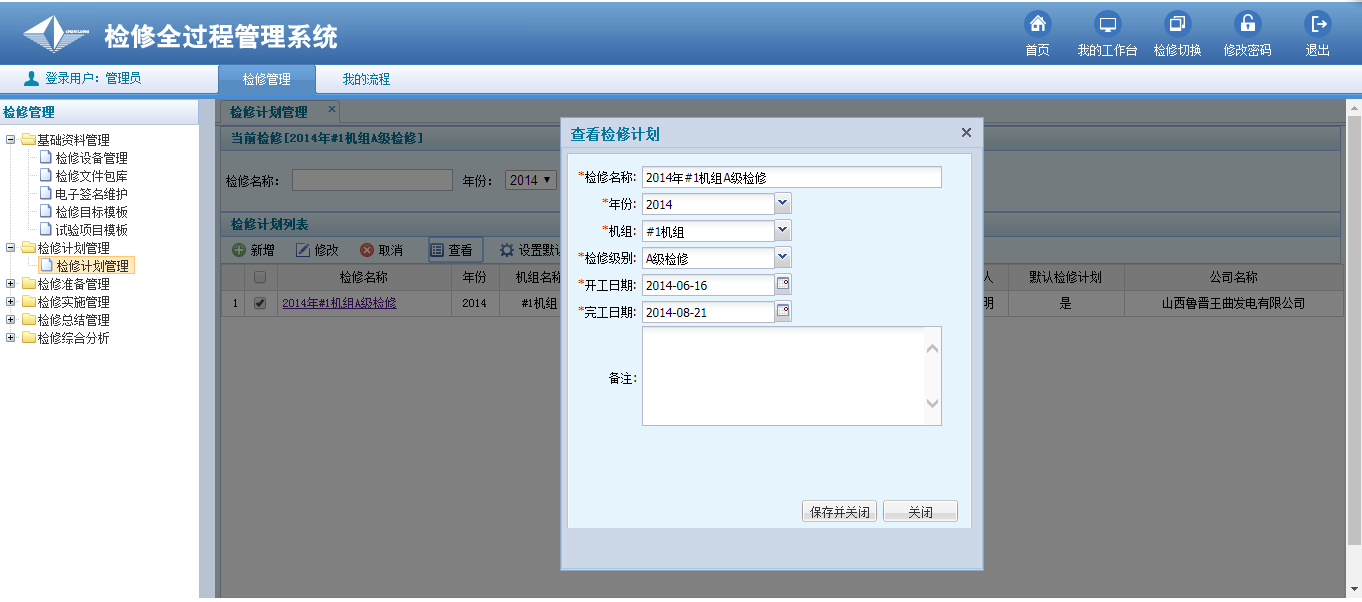Switch to the 我的流程 tab
Screen dimensions: 1362x602
366,79
